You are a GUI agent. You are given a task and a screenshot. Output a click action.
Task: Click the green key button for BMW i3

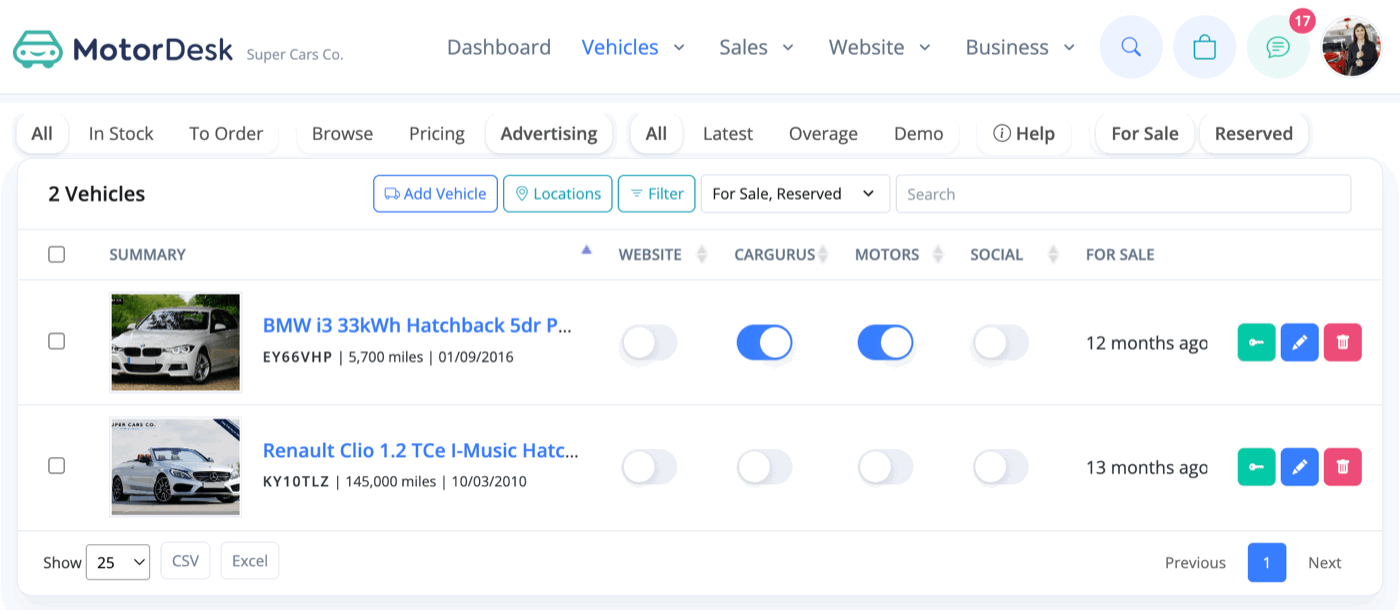tap(1257, 342)
